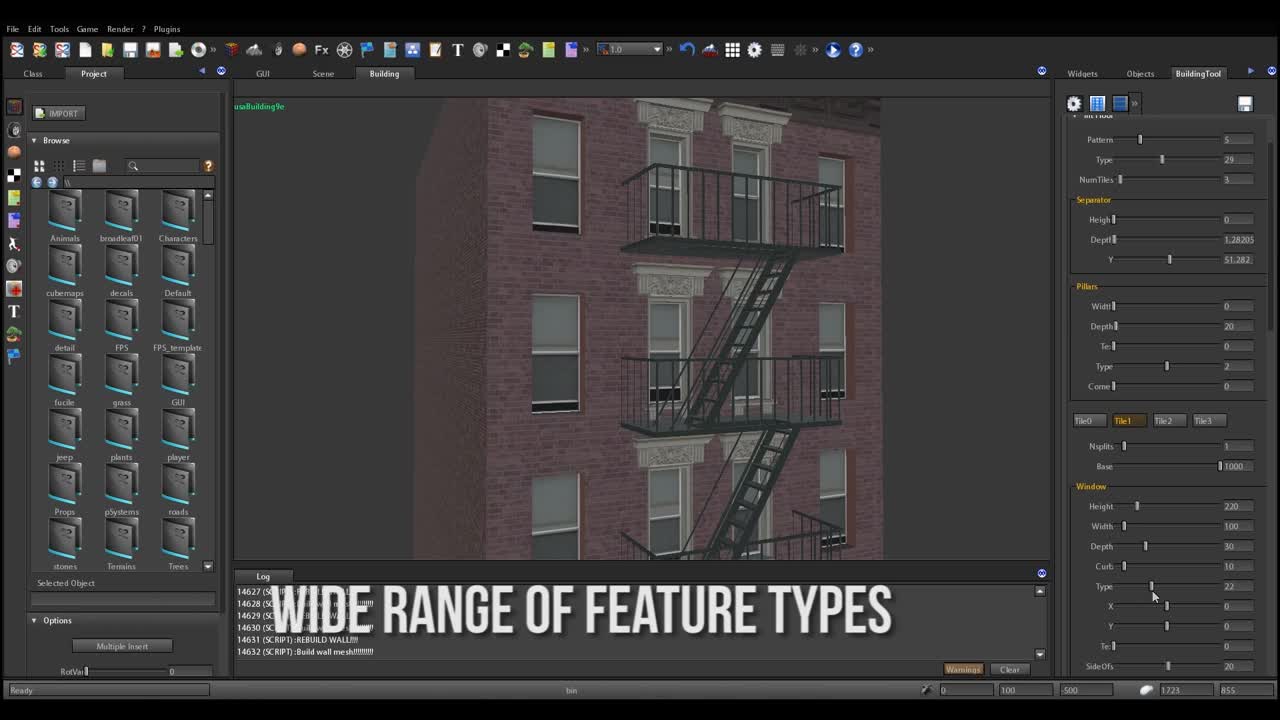Launch the play/run simulation icon in toolbar
The height and width of the screenshot is (720, 1280).
pos(833,49)
